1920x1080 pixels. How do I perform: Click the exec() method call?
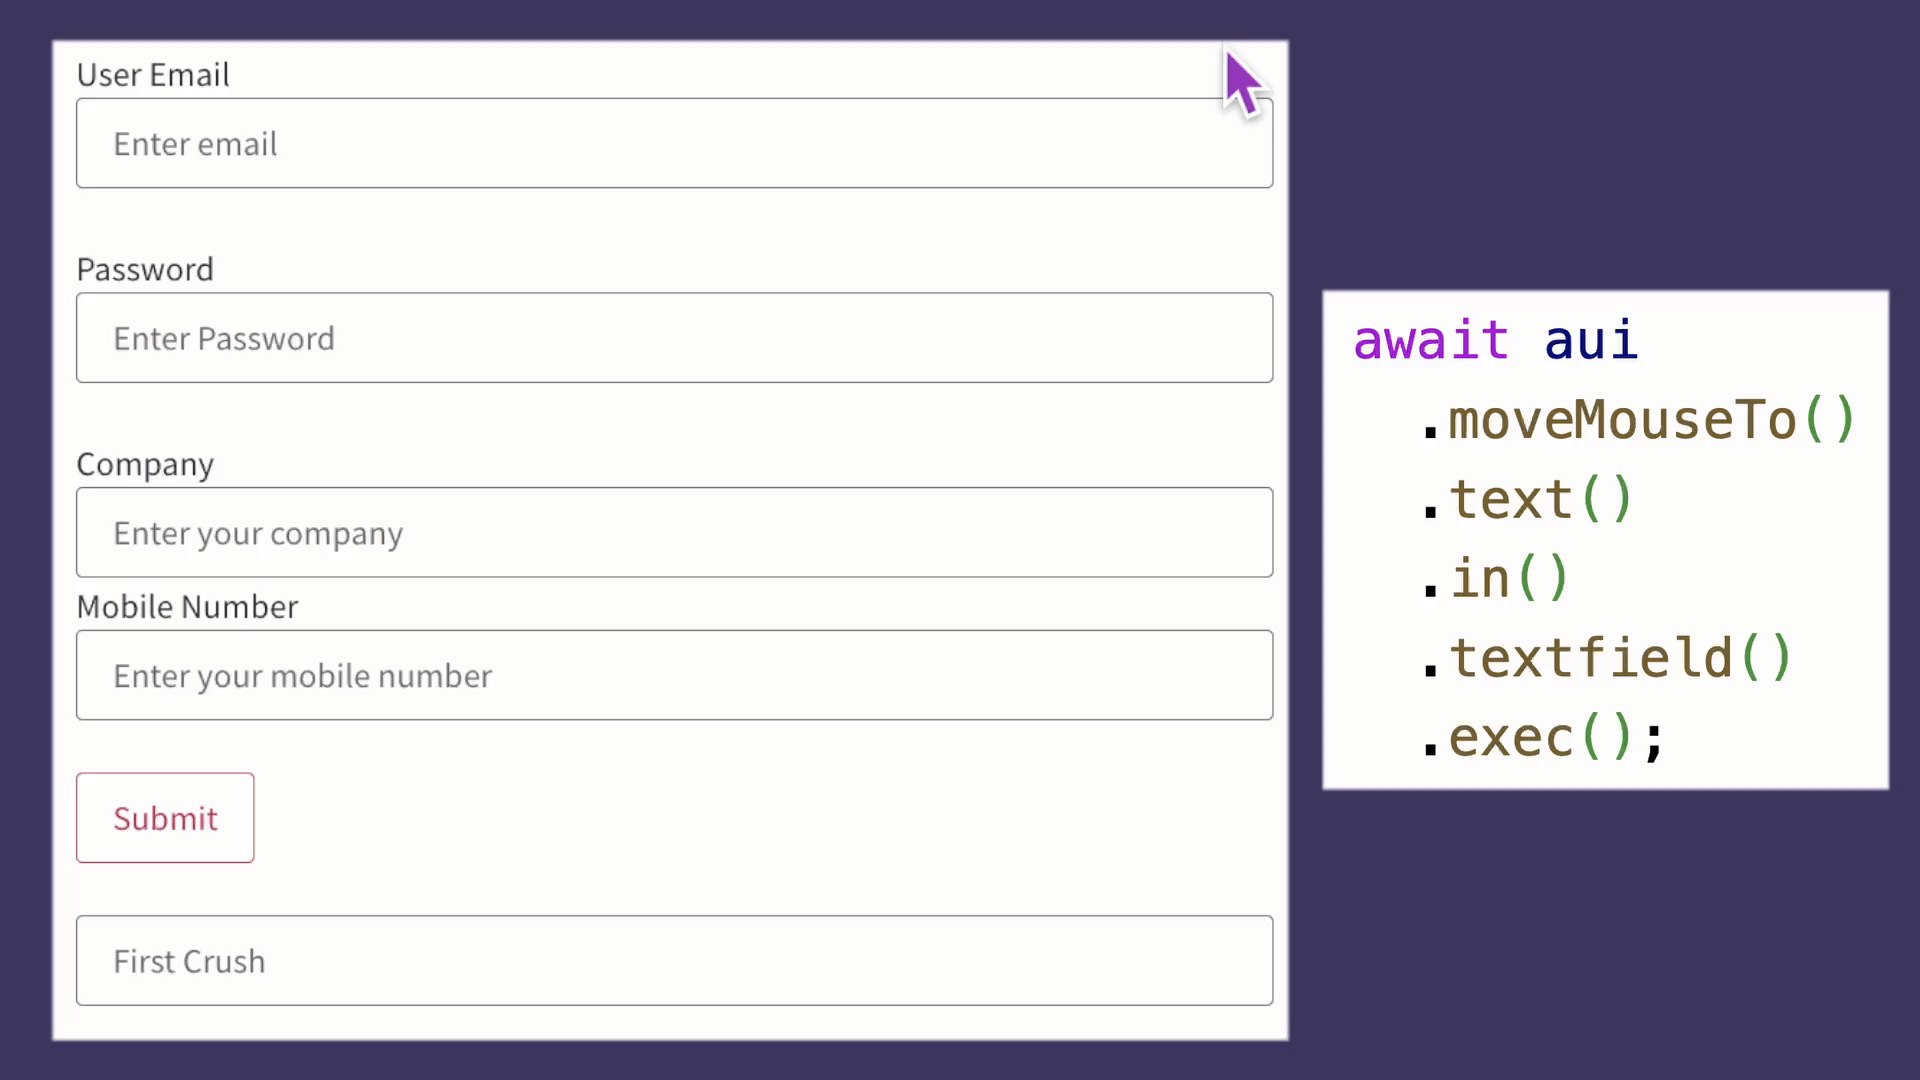(x=1545, y=736)
